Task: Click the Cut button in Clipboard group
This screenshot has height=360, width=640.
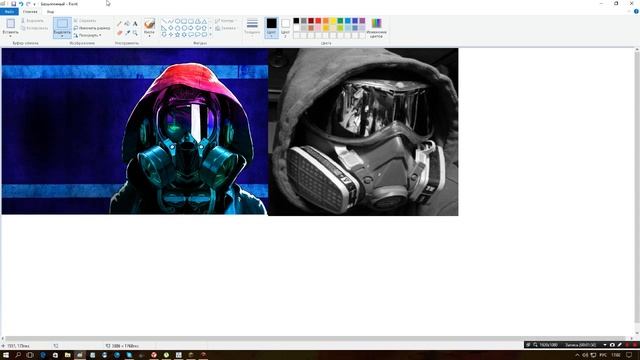Action: tap(32, 20)
